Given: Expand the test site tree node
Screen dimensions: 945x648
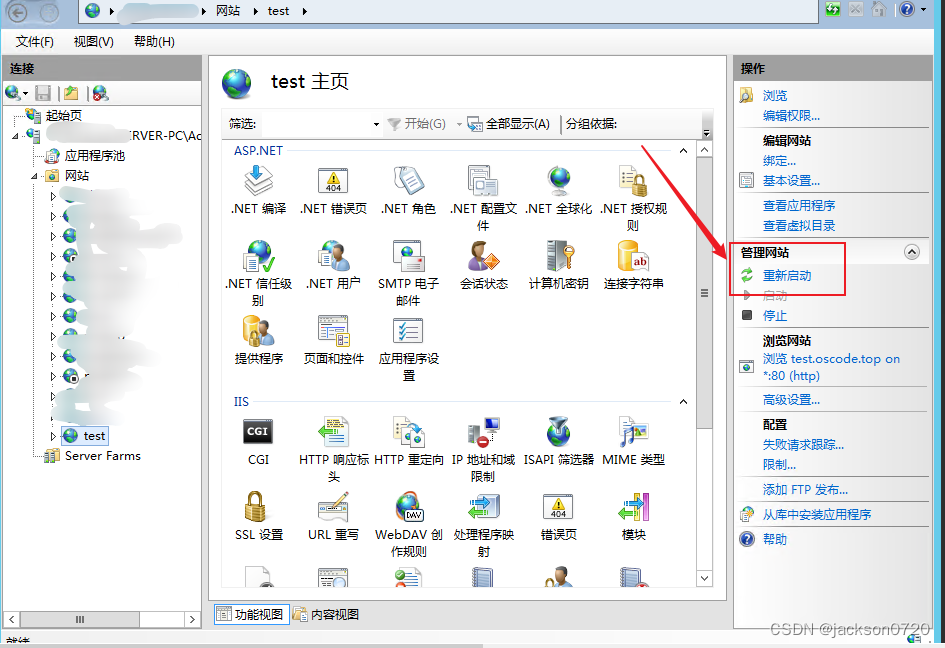Looking at the screenshot, I should (x=54, y=436).
